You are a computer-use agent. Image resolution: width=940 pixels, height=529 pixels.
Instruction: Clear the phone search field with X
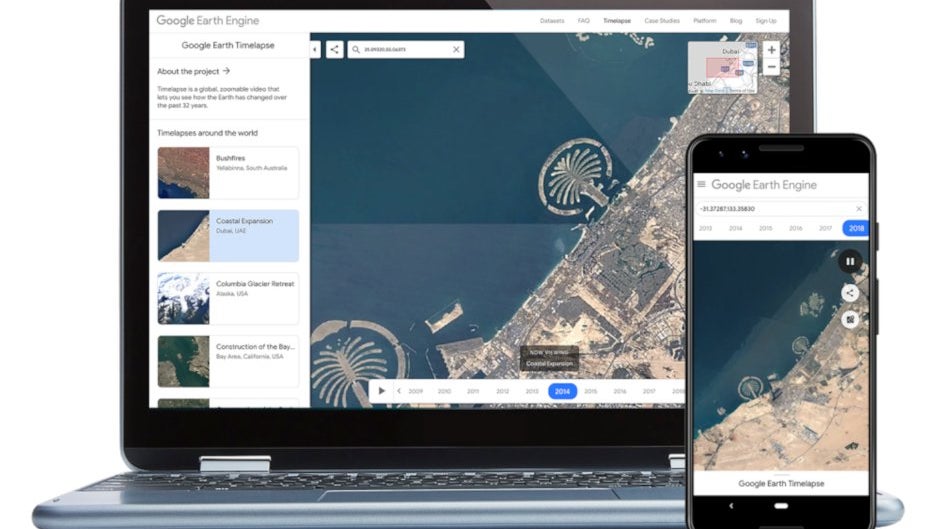point(858,209)
